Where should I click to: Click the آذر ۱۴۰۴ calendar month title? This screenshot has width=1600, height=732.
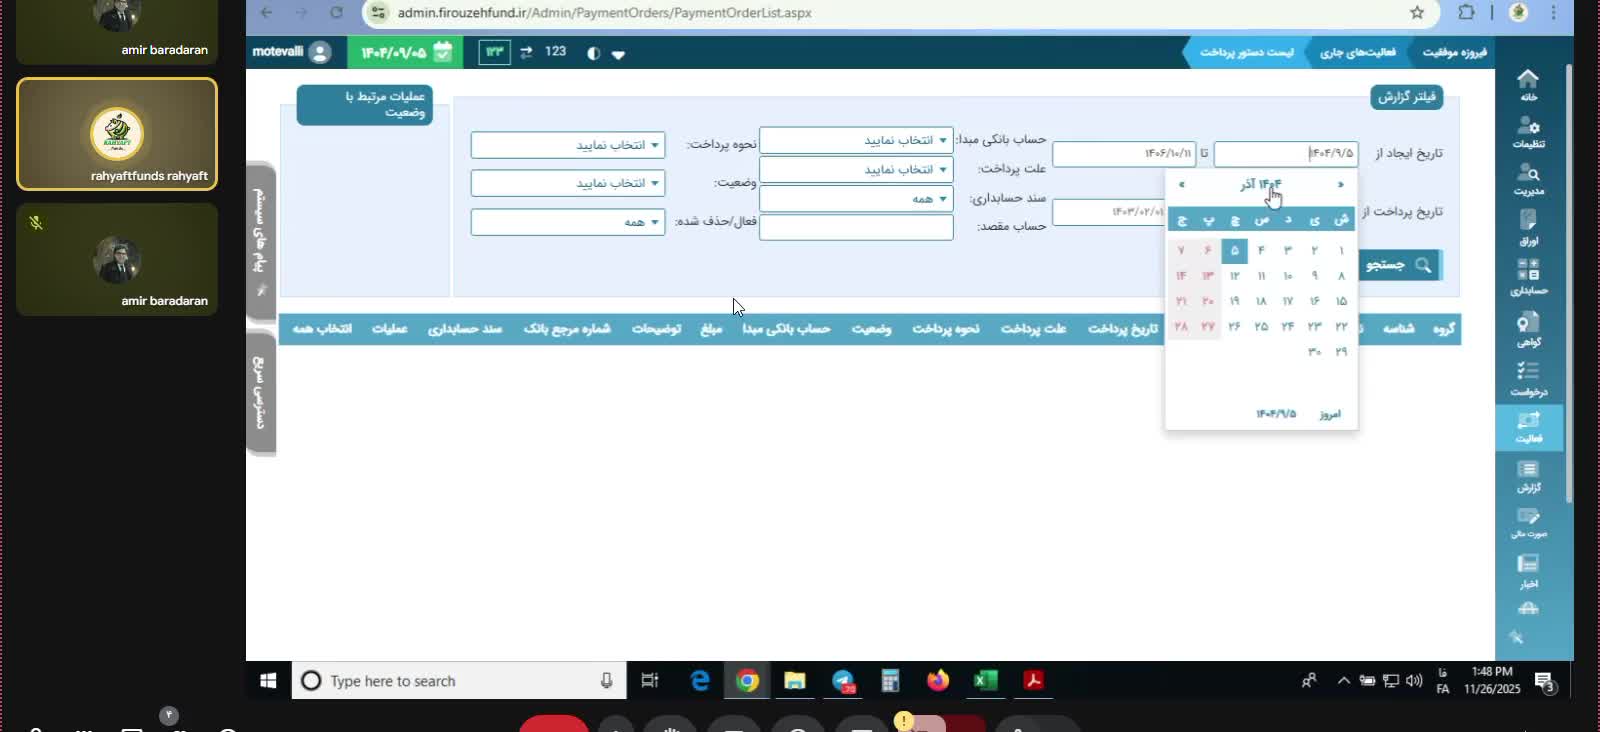(1261, 185)
